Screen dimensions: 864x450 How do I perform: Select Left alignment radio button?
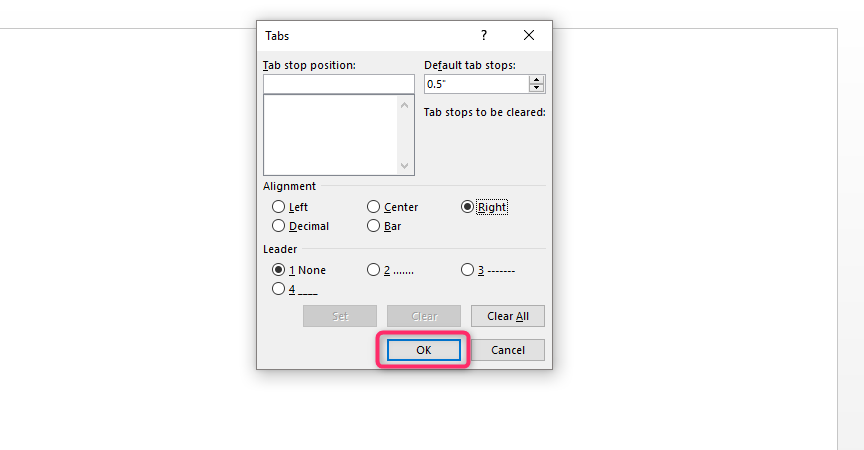(x=278, y=207)
